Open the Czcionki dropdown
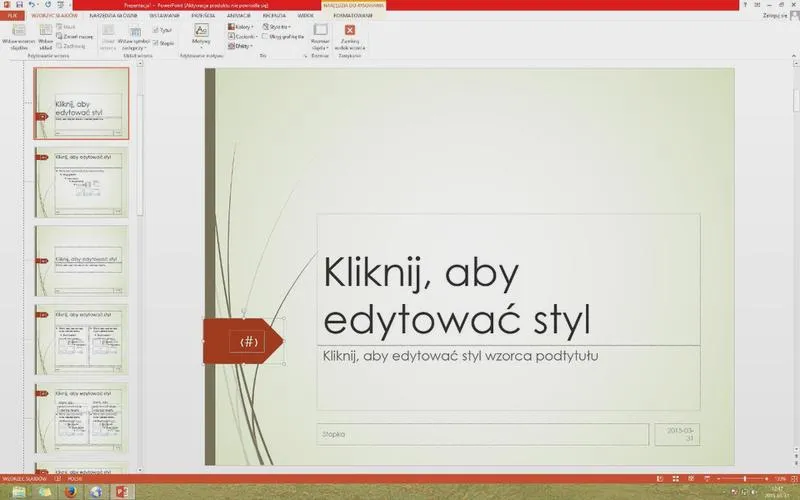The image size is (800, 500). click(x=243, y=36)
